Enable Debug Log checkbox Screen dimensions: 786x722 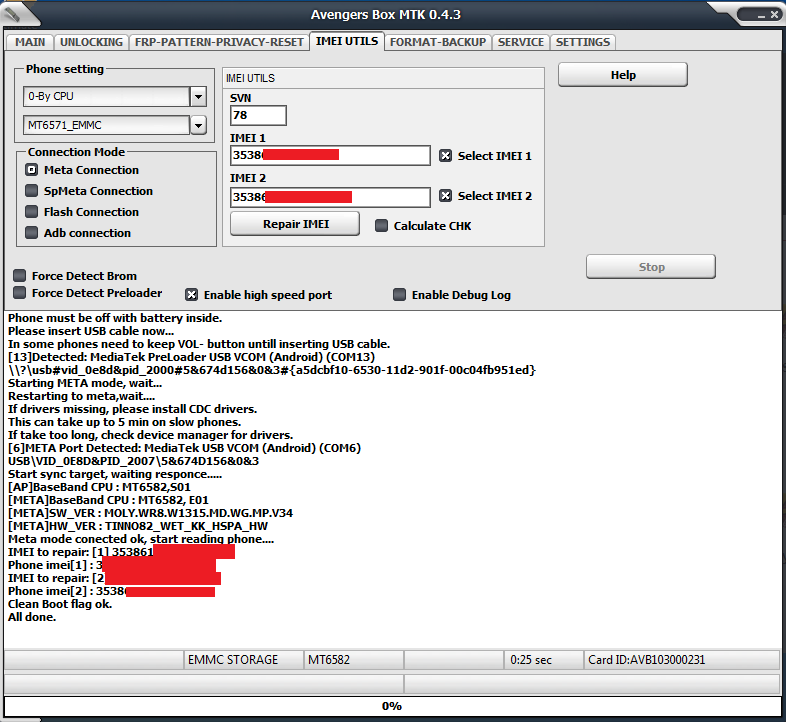[x=400, y=295]
